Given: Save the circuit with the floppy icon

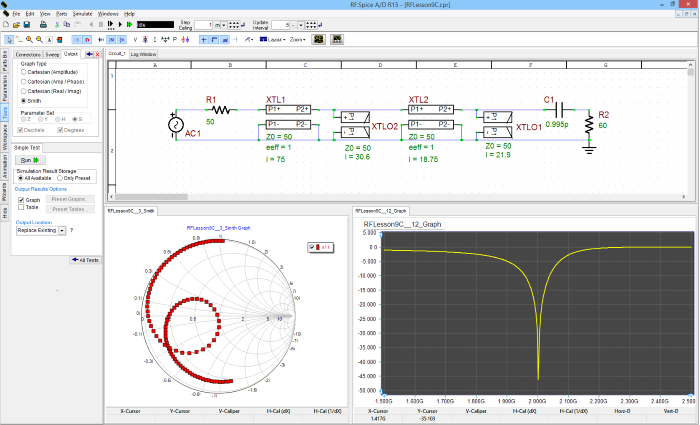Looking at the screenshot, I should pyautogui.click(x=27, y=25).
